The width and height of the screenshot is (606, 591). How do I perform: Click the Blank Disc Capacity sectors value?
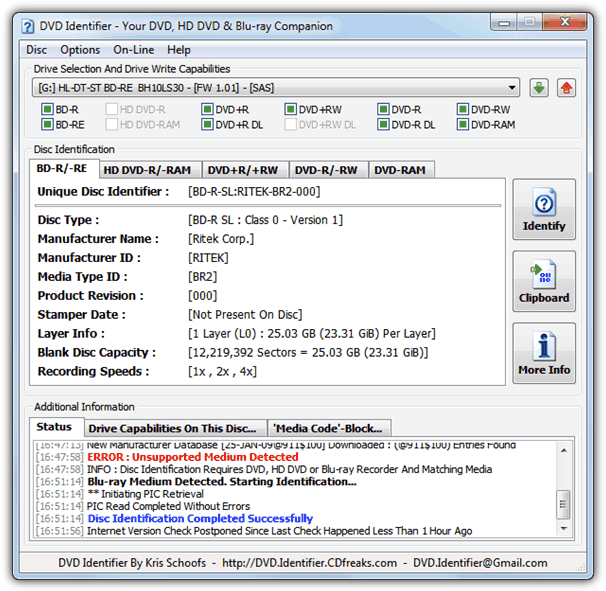pyautogui.click(x=308, y=353)
